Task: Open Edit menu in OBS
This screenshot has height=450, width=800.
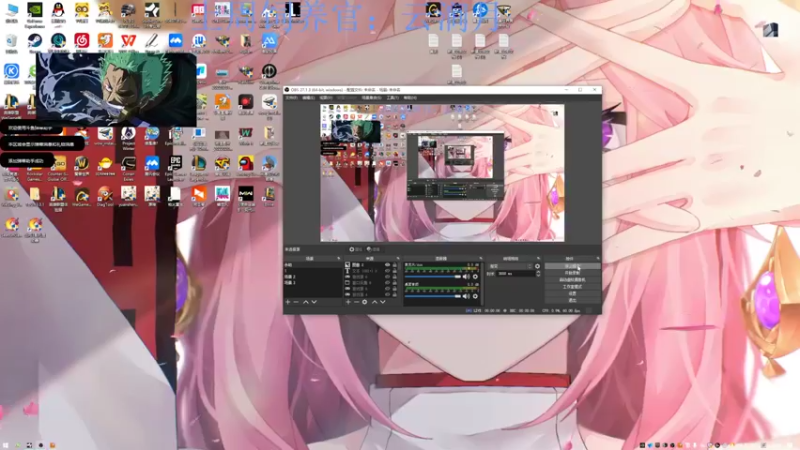Action: pyautogui.click(x=308, y=97)
